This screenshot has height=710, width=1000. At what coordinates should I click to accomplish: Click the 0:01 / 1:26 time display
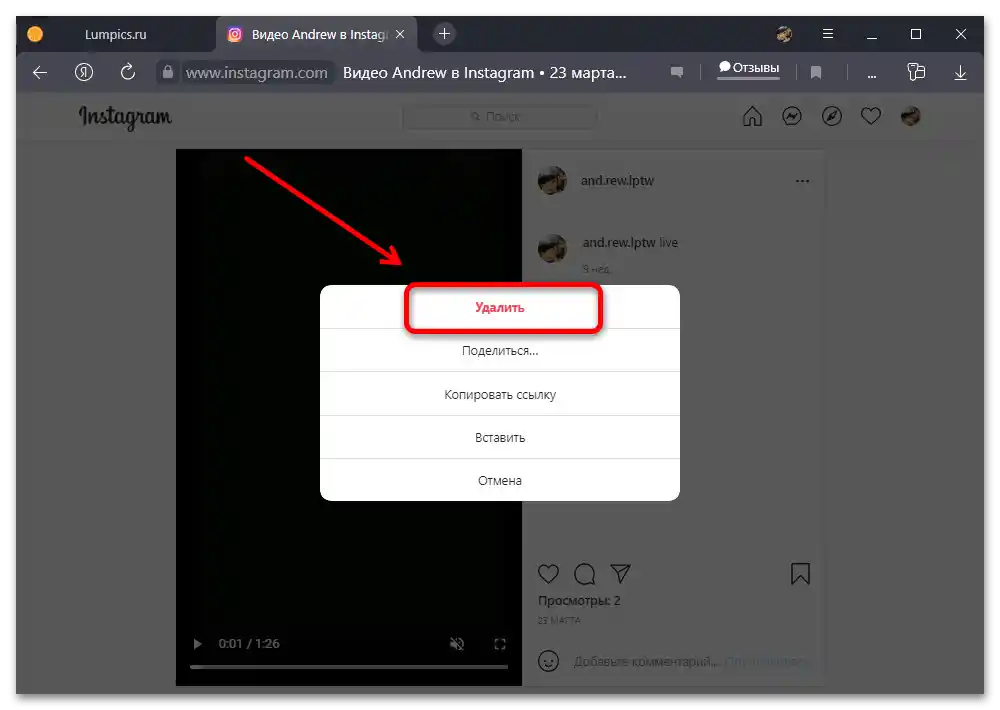[x=249, y=644]
